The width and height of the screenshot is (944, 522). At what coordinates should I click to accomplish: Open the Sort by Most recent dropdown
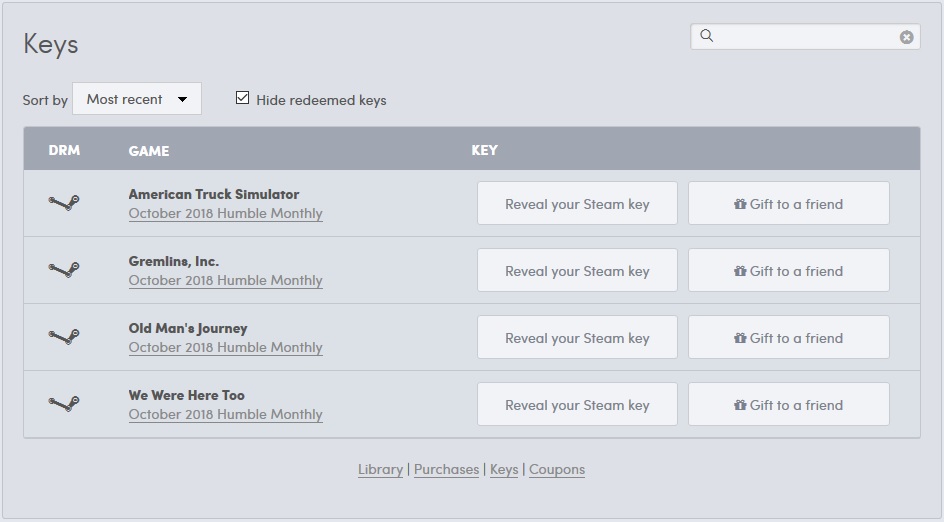[x=137, y=99]
